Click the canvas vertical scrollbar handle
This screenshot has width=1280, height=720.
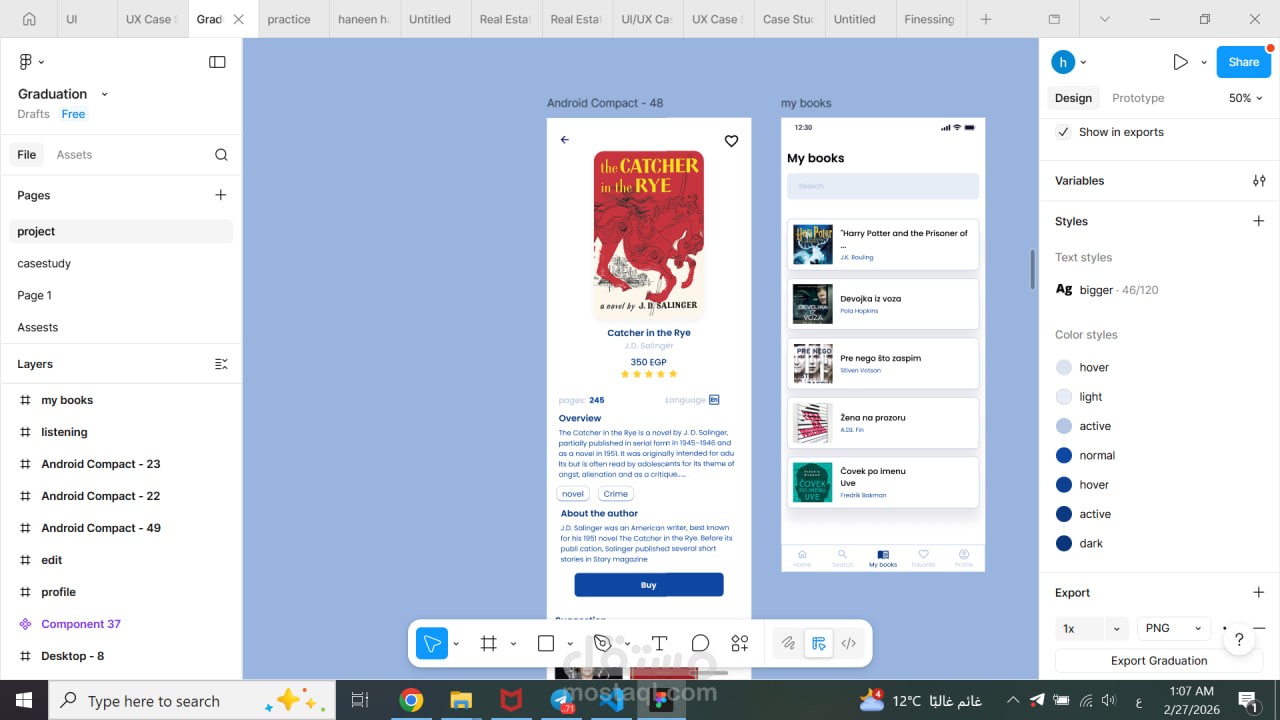tap(1033, 269)
